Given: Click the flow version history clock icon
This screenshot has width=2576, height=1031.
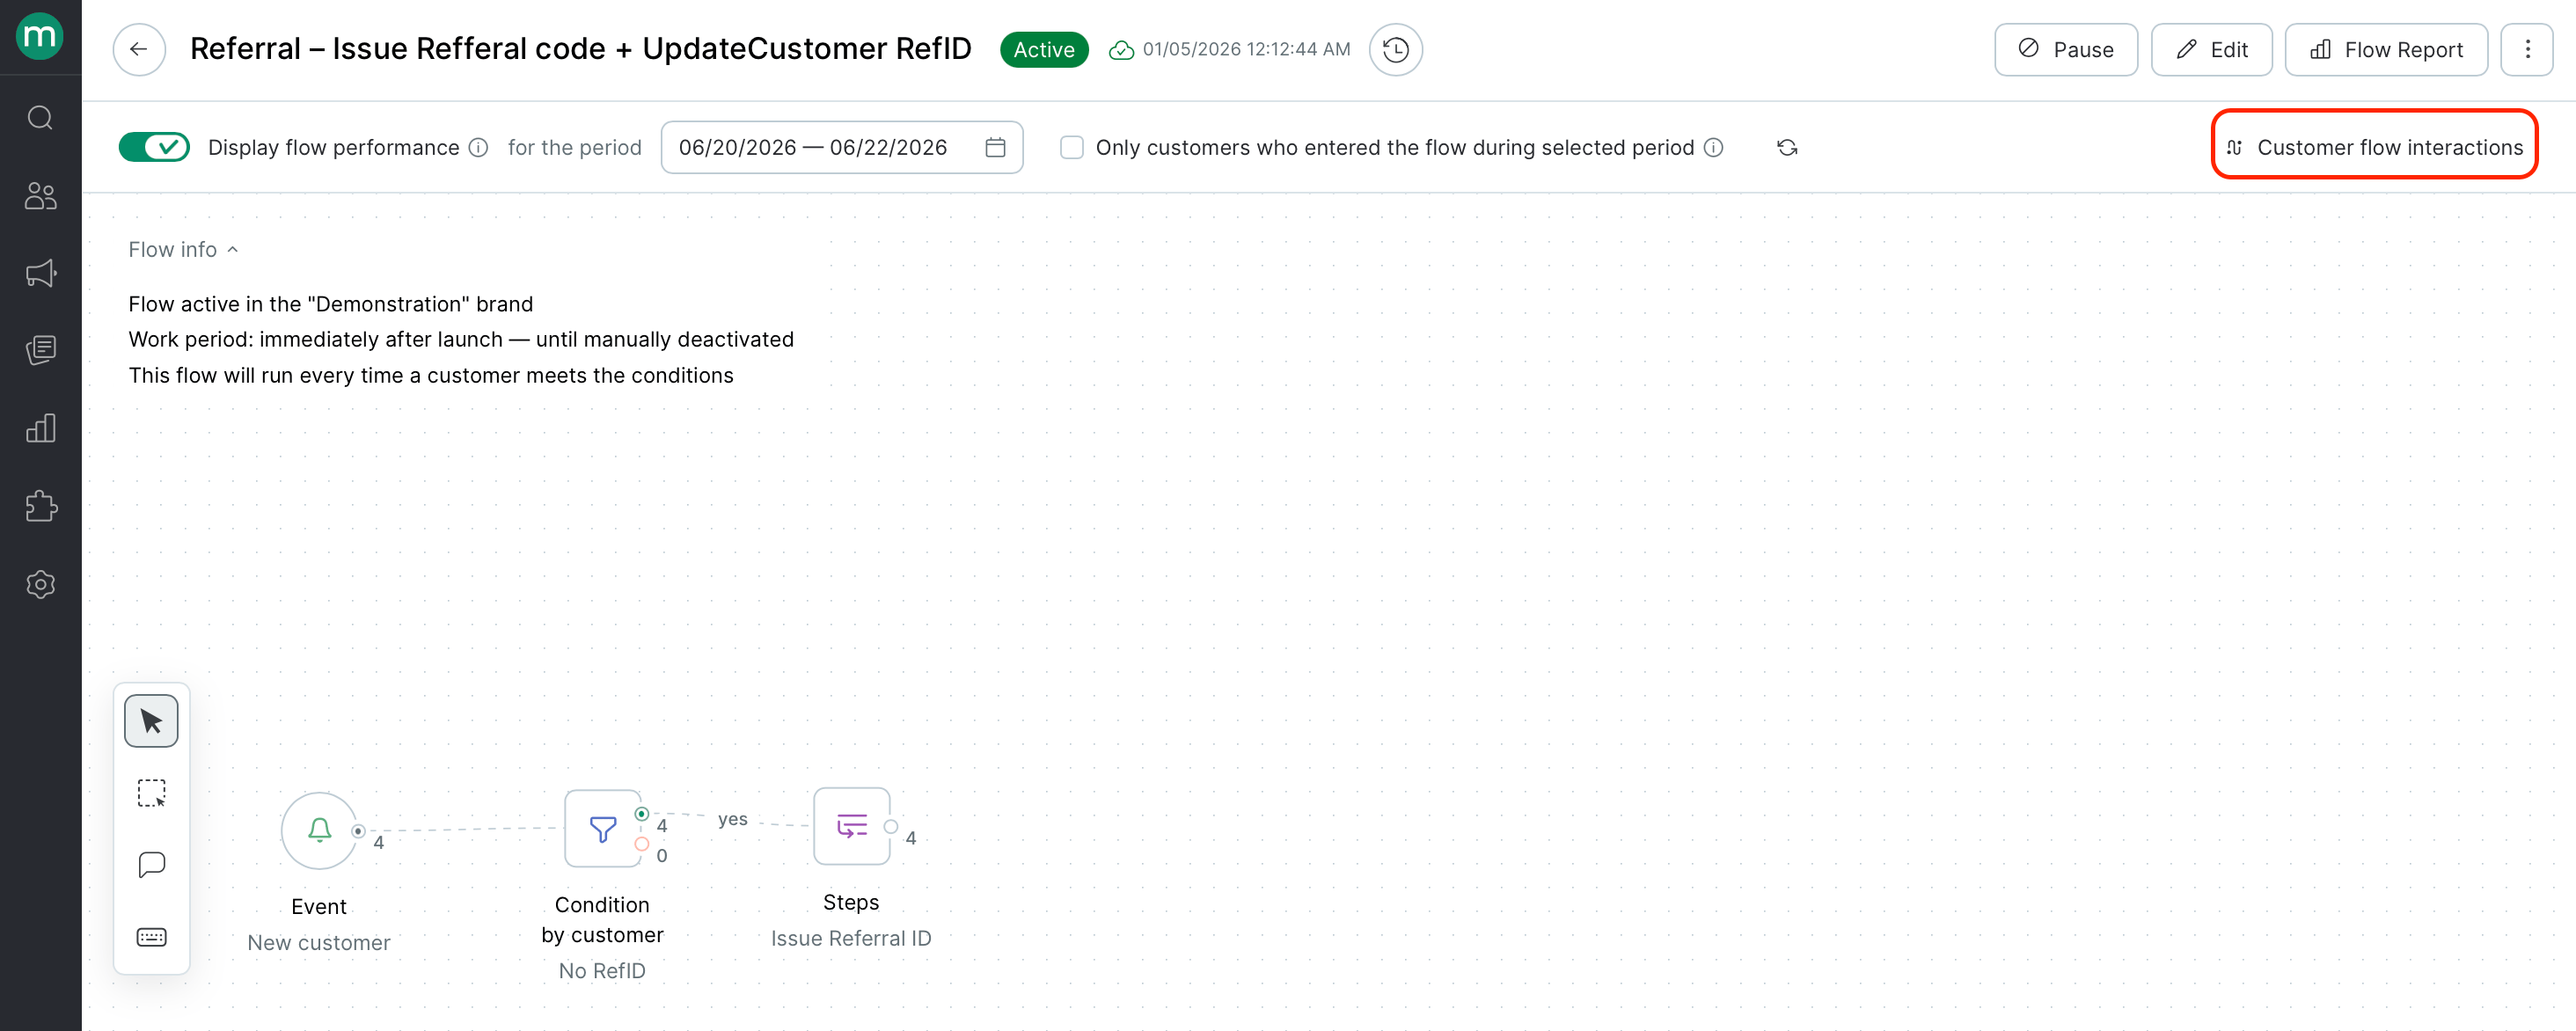Looking at the screenshot, I should [x=1395, y=49].
